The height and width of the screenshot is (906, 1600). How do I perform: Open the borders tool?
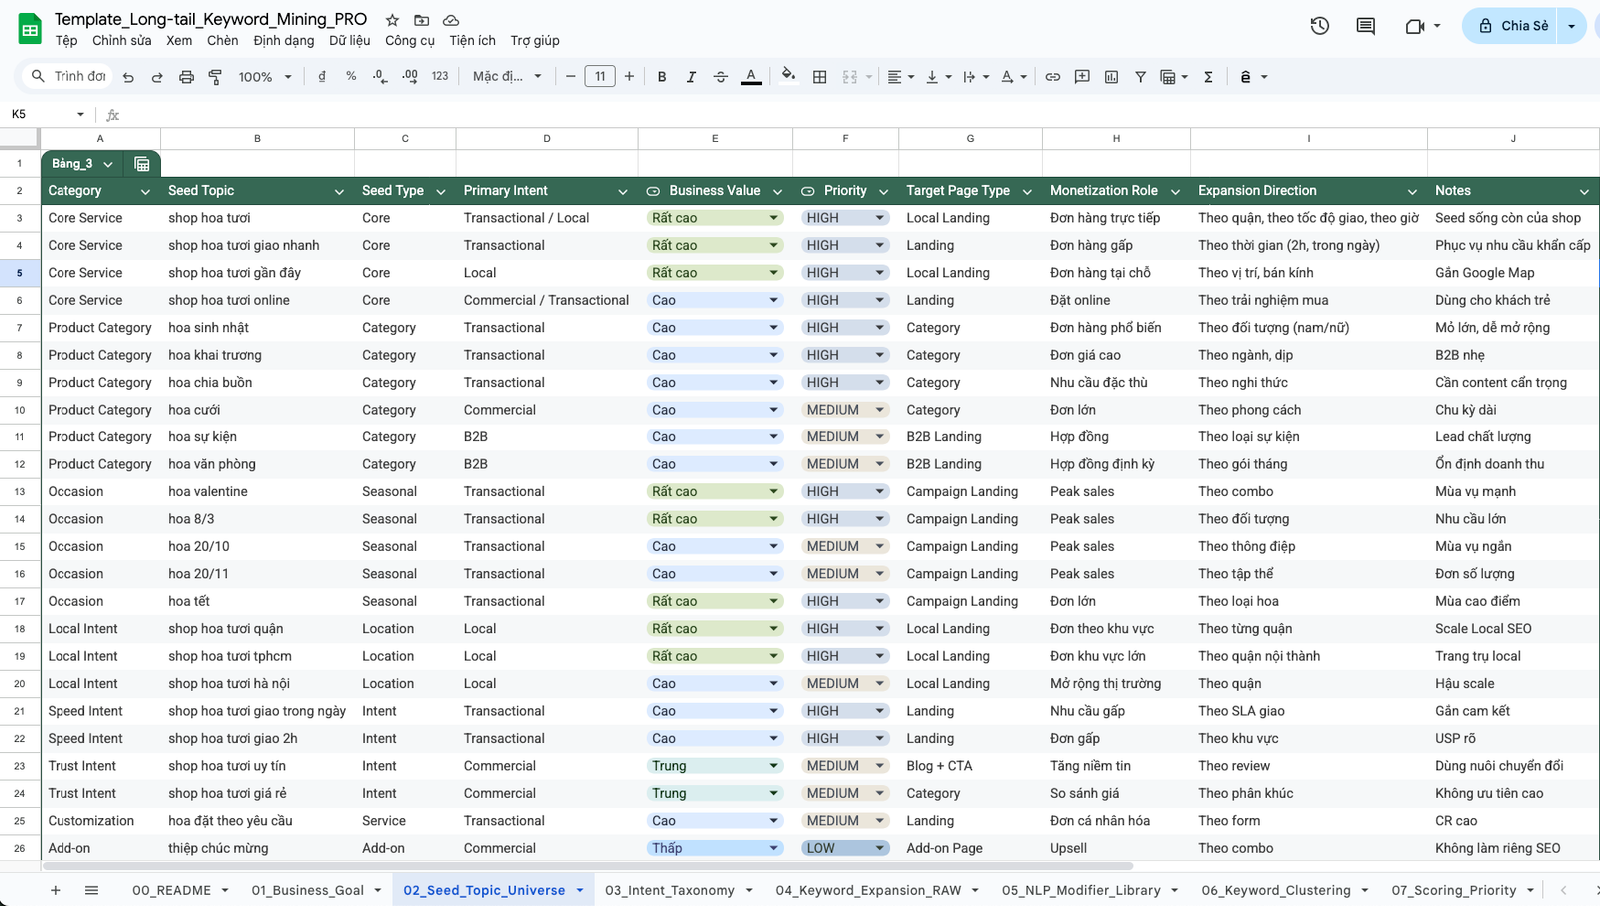pyautogui.click(x=819, y=77)
